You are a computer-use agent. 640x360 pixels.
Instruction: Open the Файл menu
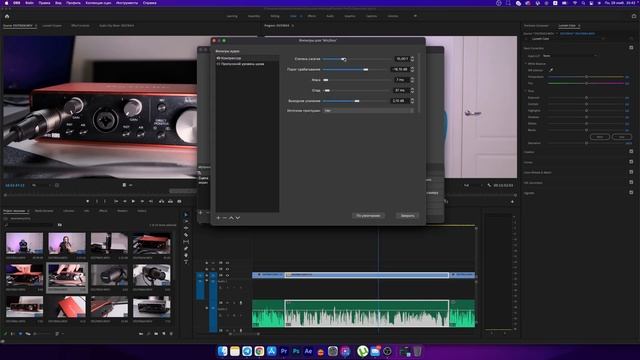click(x=29, y=3)
